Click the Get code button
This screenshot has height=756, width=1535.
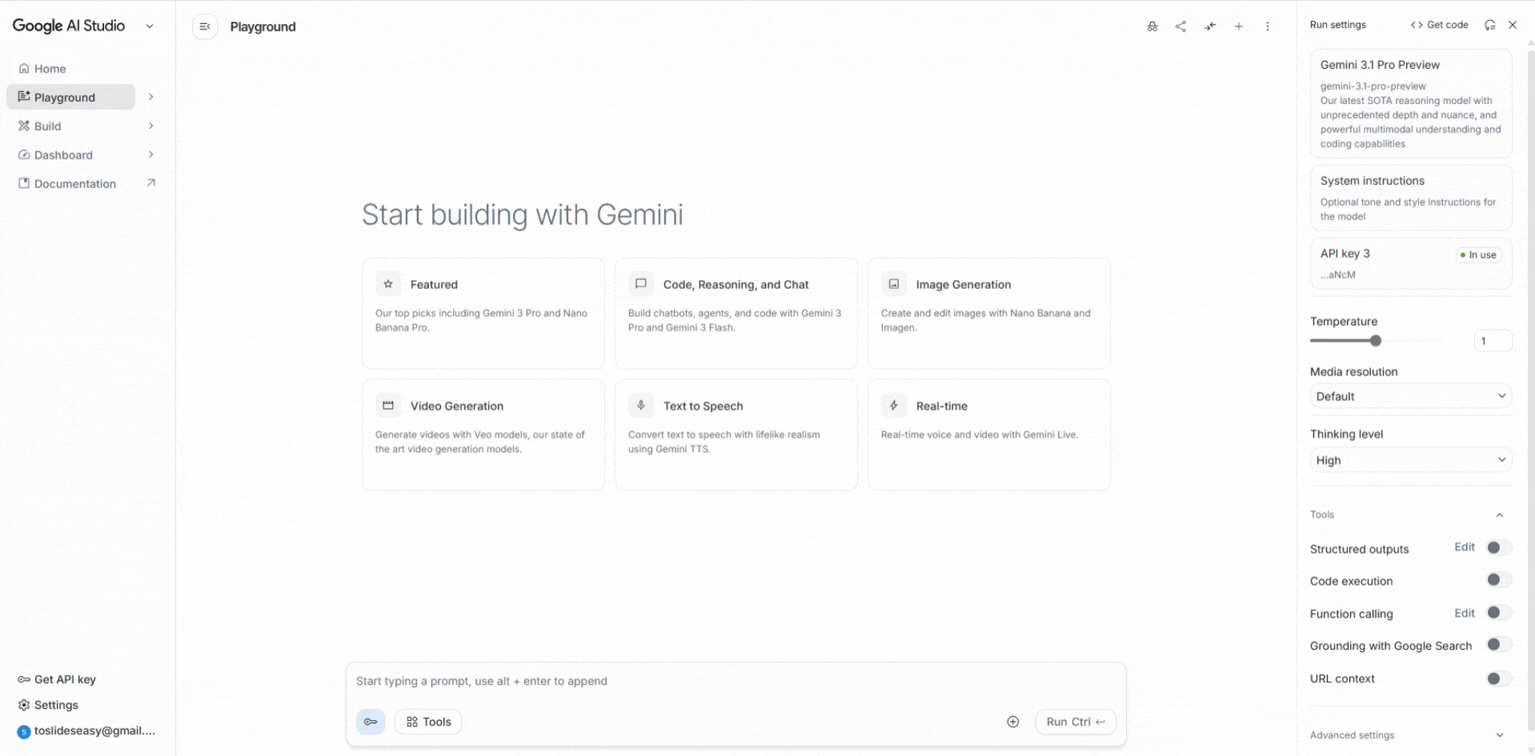[1439, 25]
